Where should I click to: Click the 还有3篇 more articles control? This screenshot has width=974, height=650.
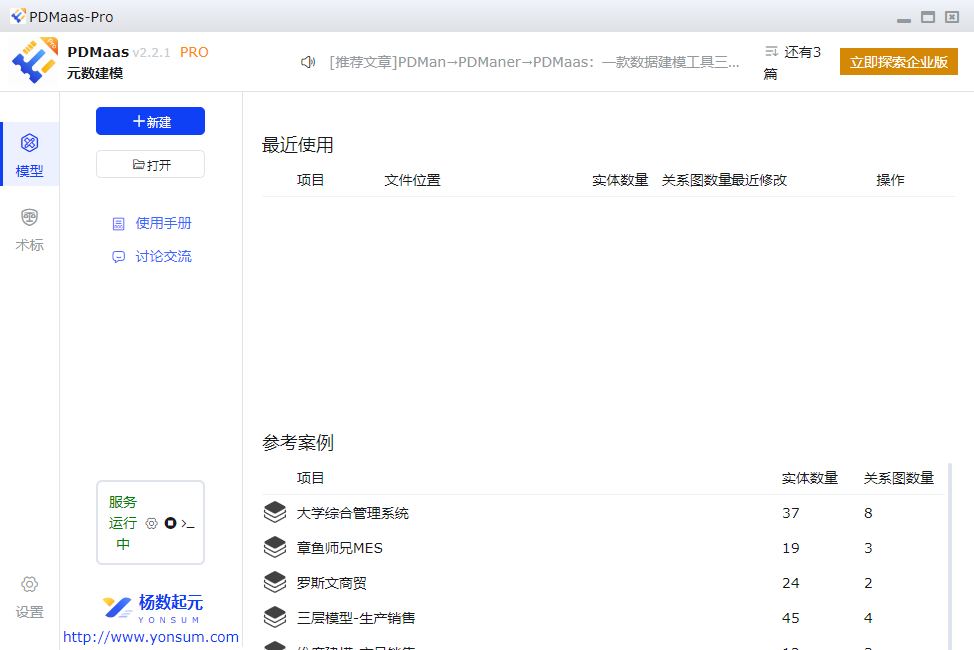click(792, 62)
